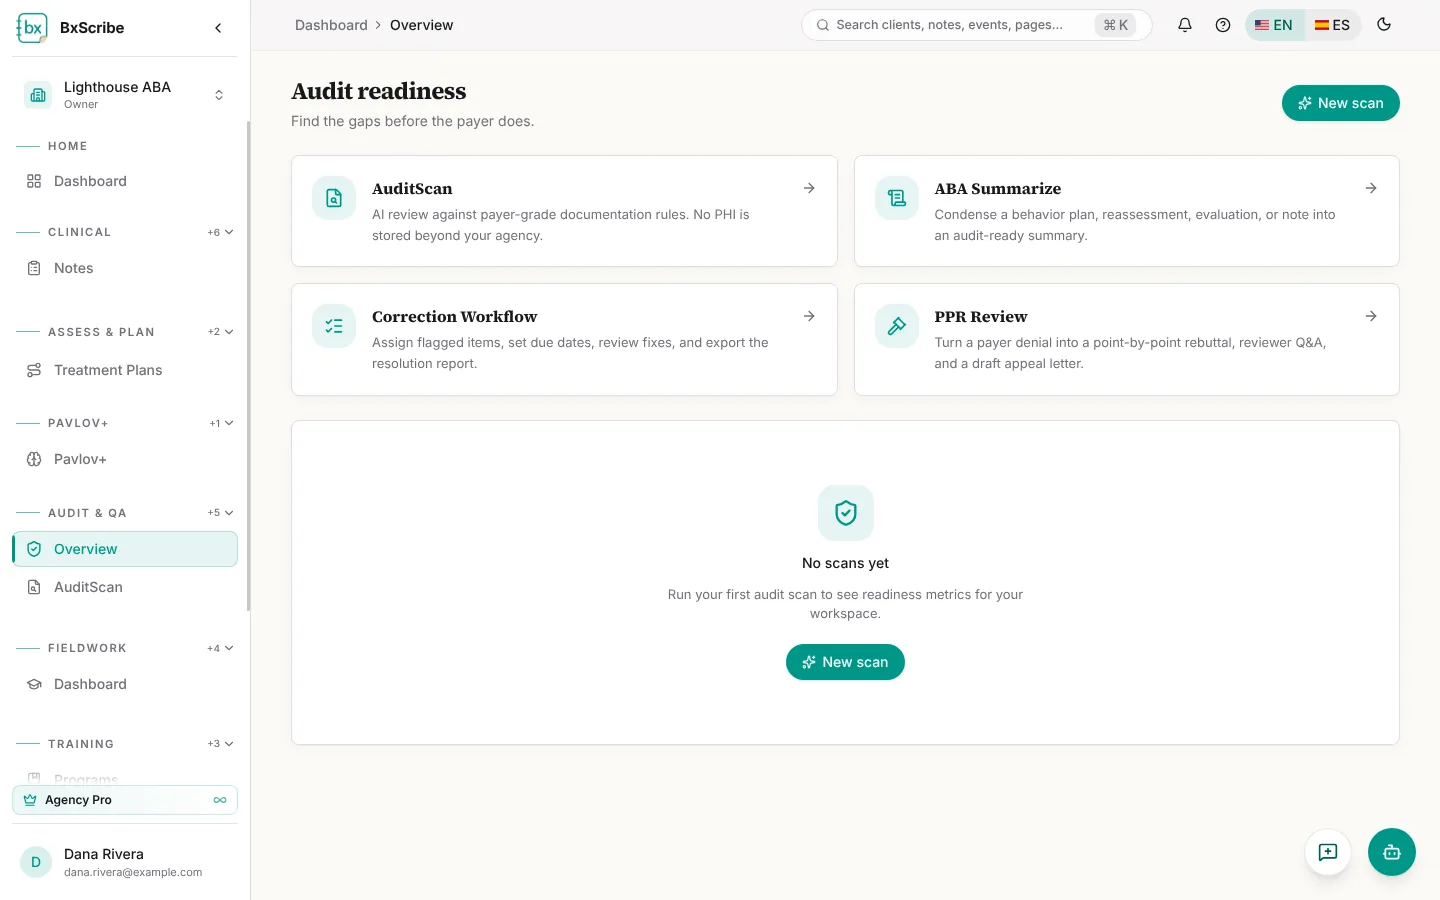This screenshot has width=1440, height=900.
Task: Click the search clients input field
Action: 977,25
